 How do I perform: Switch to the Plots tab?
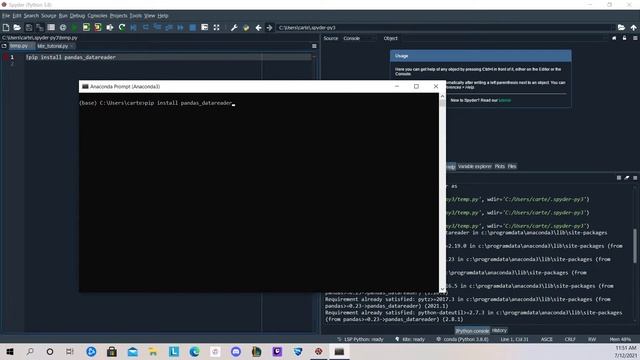pyautogui.click(x=500, y=166)
